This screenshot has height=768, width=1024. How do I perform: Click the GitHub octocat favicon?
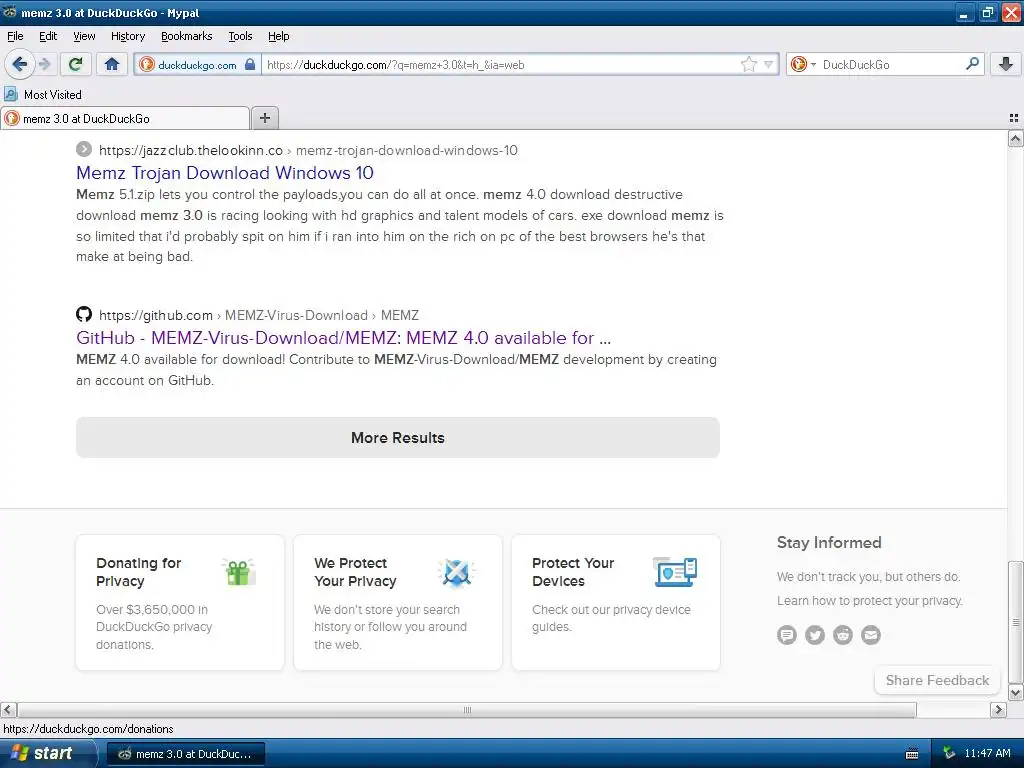[84, 315]
